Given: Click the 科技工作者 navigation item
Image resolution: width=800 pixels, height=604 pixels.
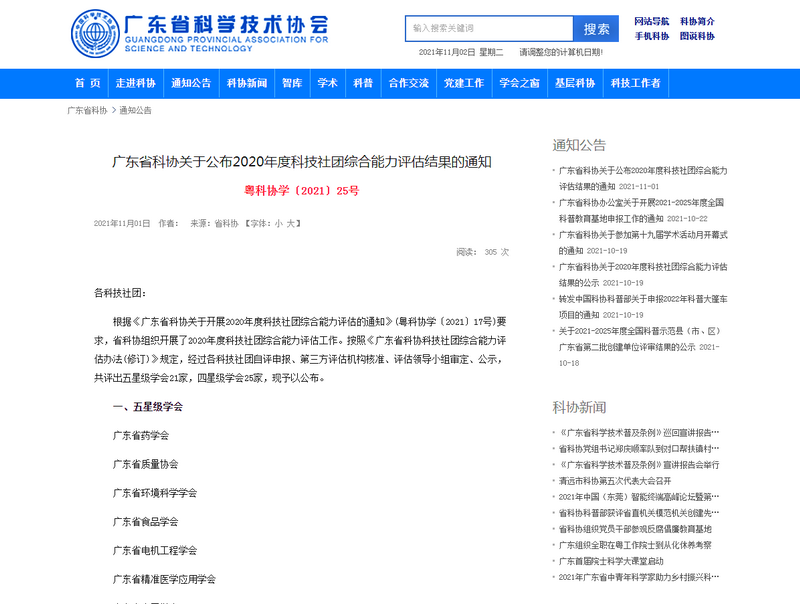Looking at the screenshot, I should pyautogui.click(x=636, y=83).
